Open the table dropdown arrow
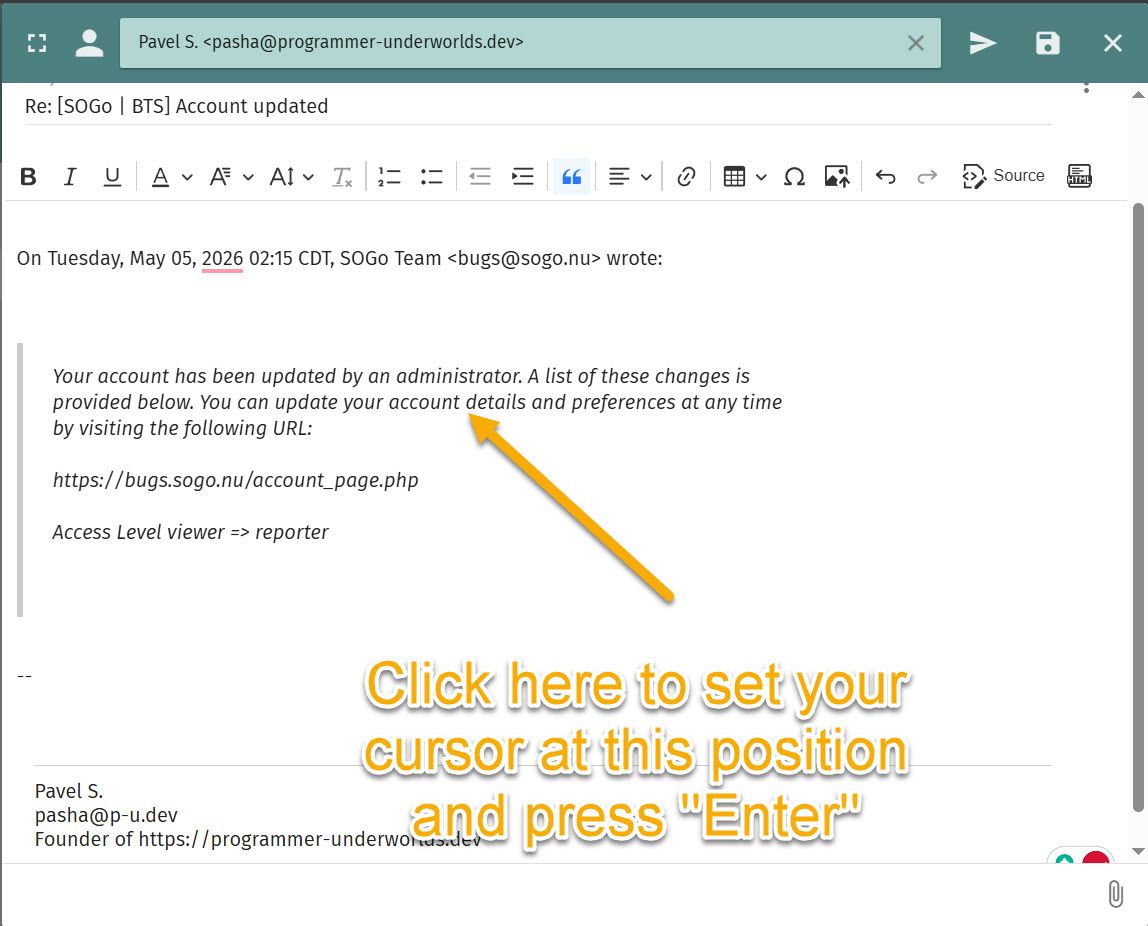 (x=761, y=177)
